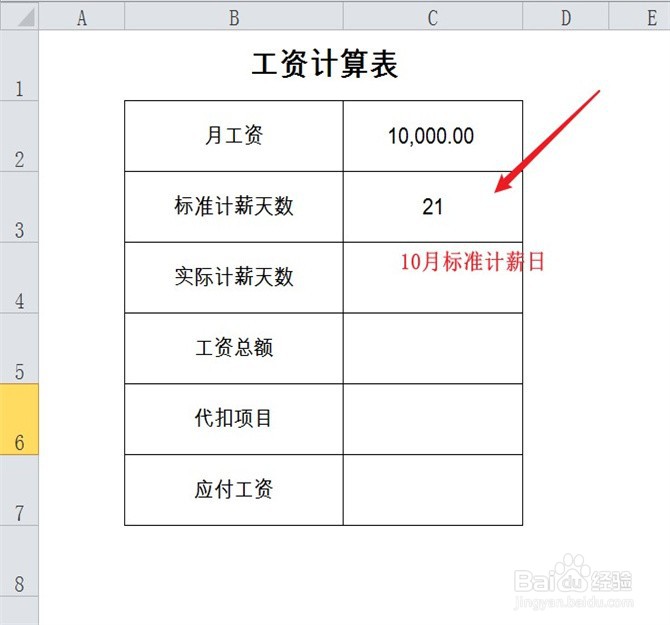Select column B header
Viewport: 670px width, 625px height.
[234, 16]
